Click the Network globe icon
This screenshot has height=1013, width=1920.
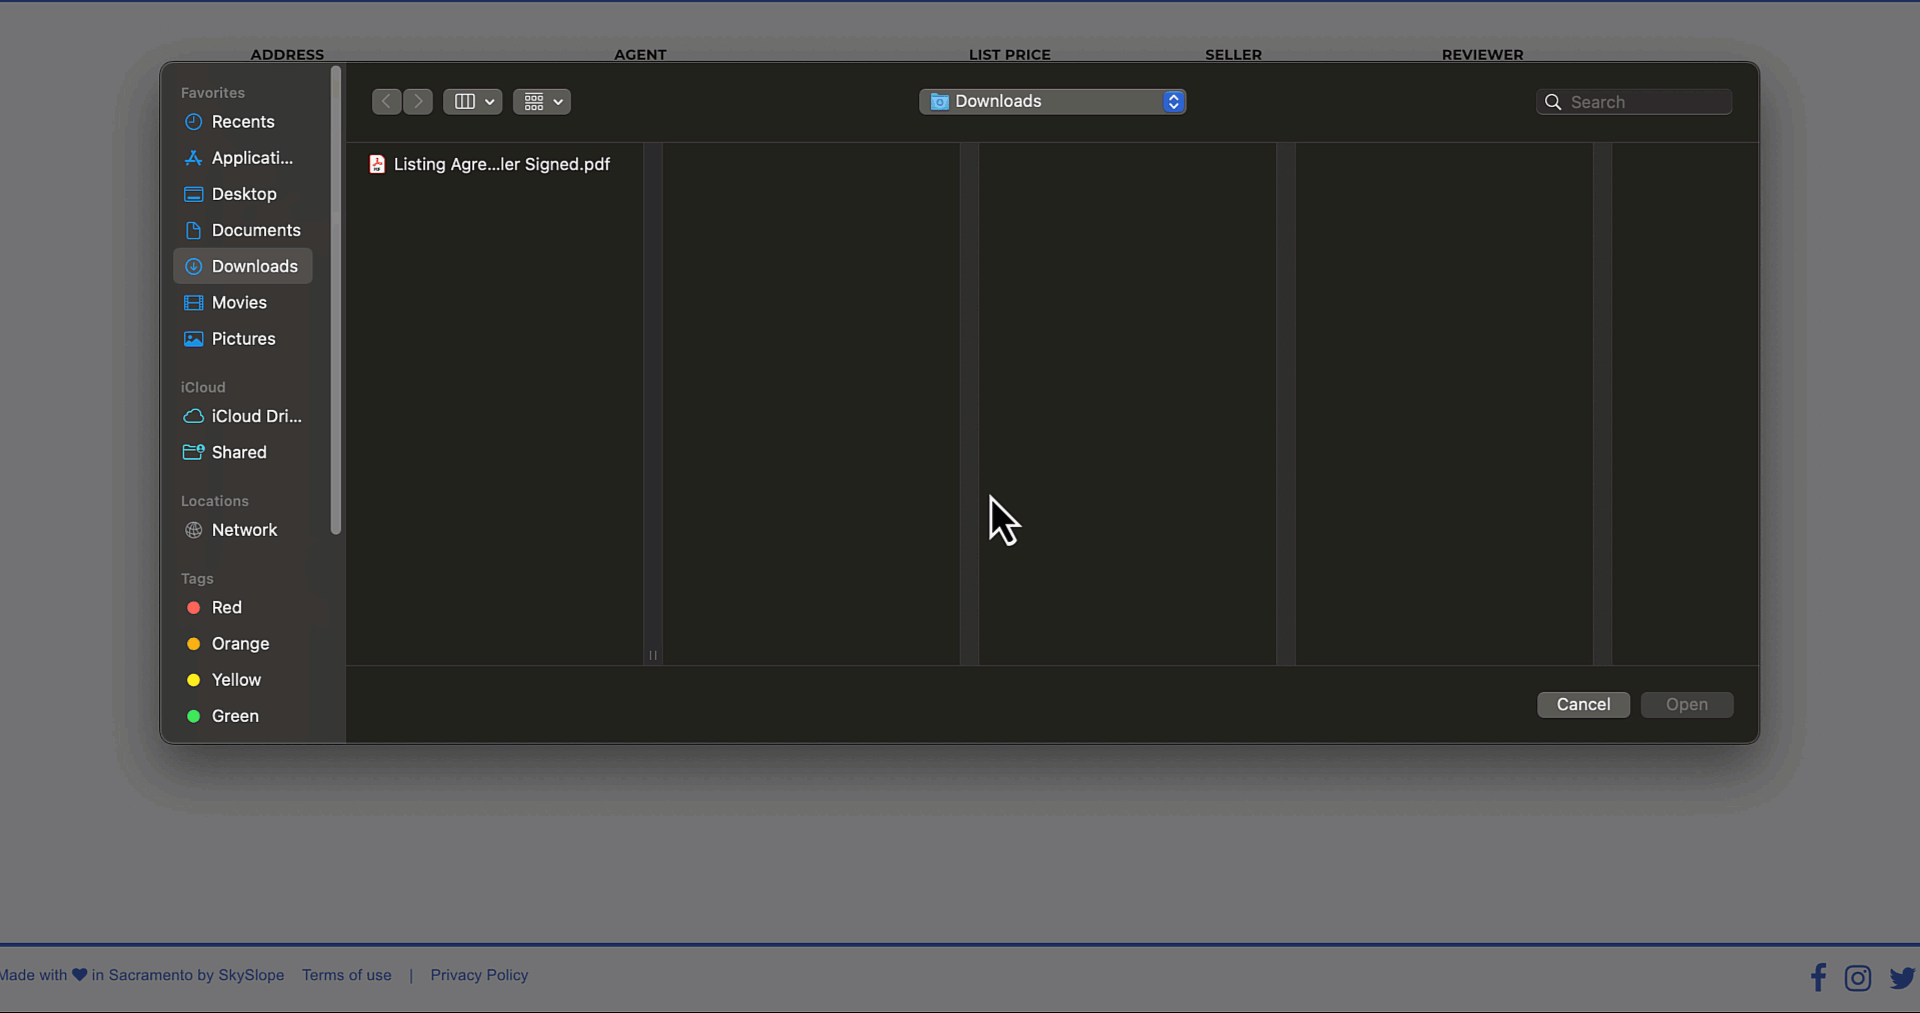coord(194,530)
